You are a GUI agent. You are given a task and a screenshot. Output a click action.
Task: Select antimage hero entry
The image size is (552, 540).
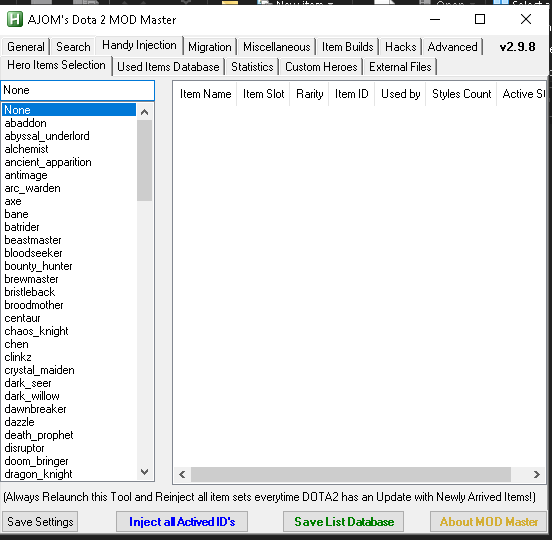69,175
